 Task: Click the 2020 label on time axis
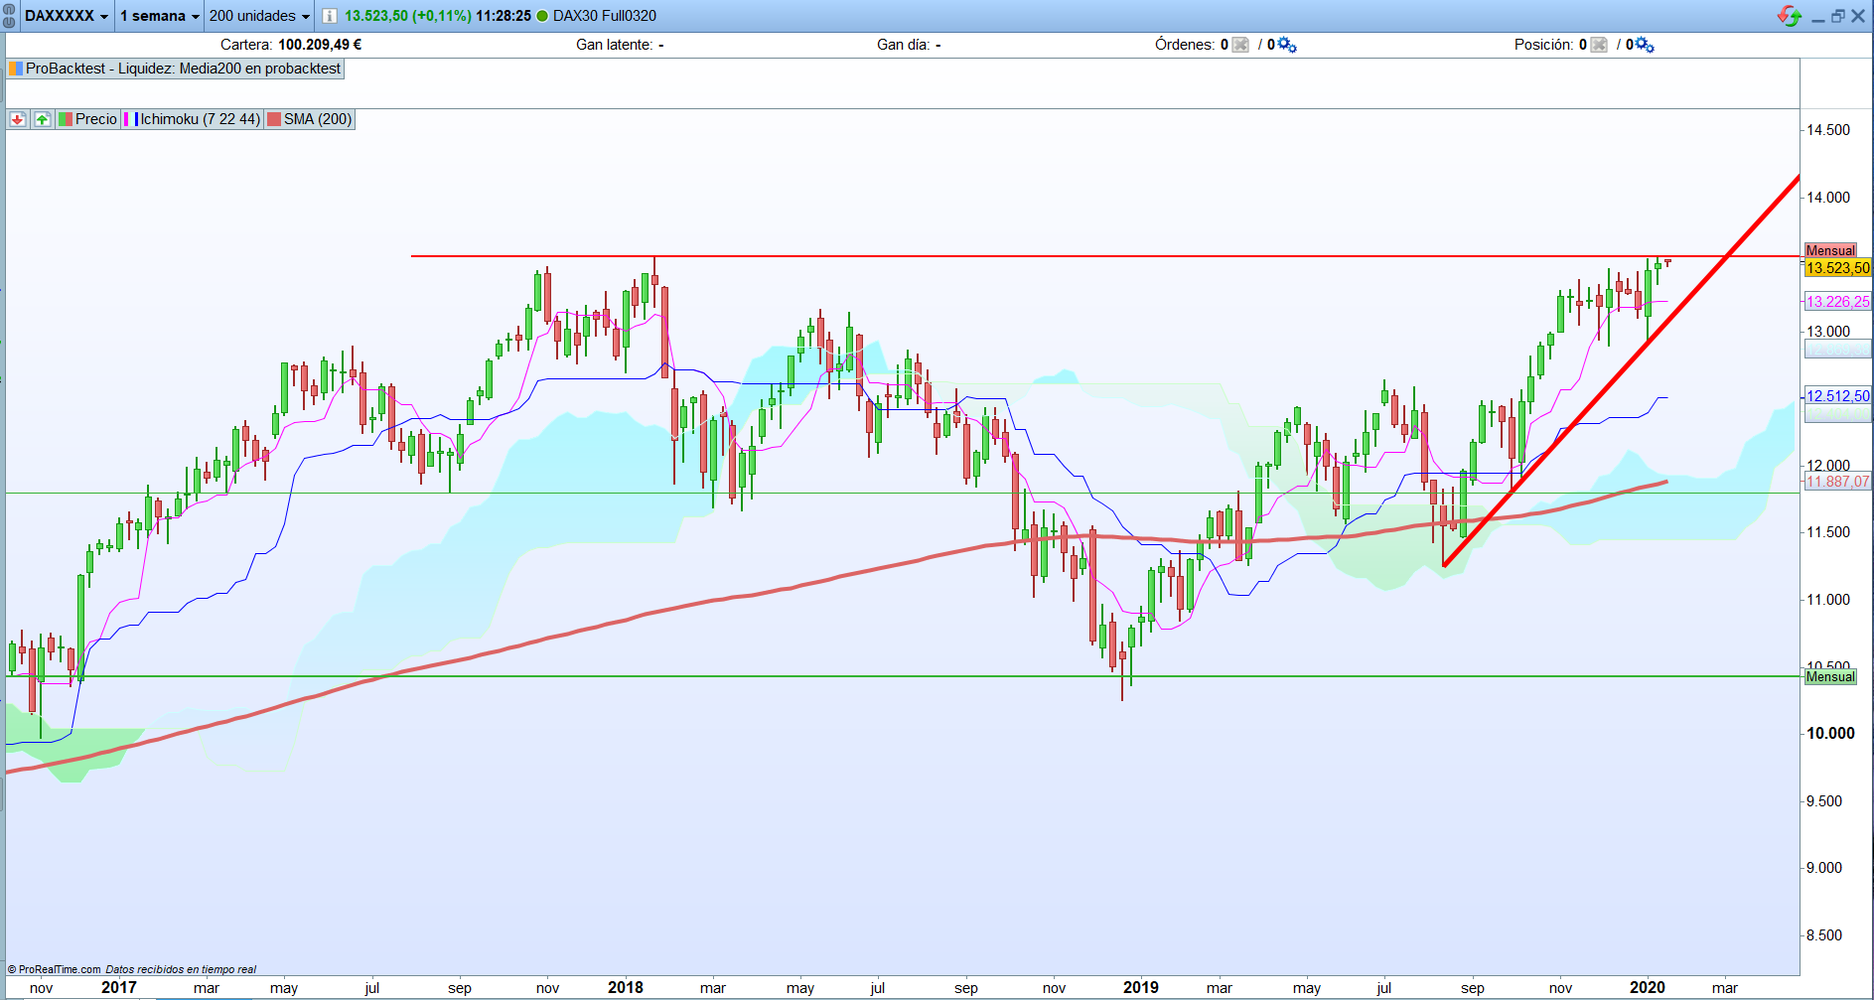(1648, 988)
